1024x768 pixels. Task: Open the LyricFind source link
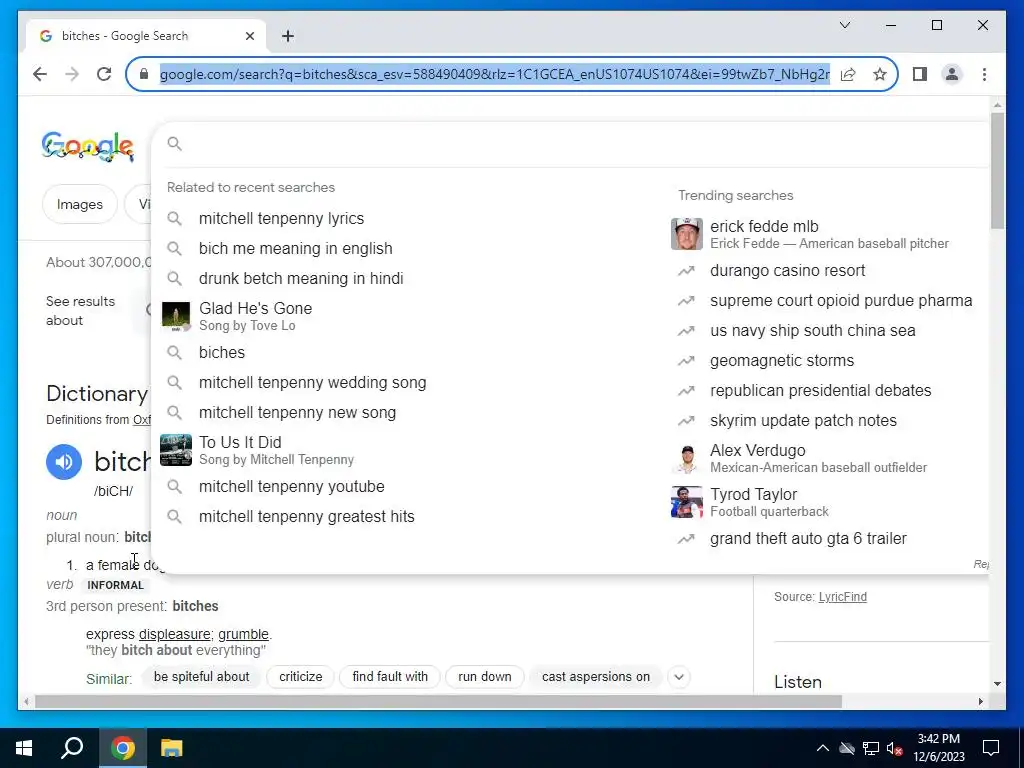pyautogui.click(x=842, y=597)
